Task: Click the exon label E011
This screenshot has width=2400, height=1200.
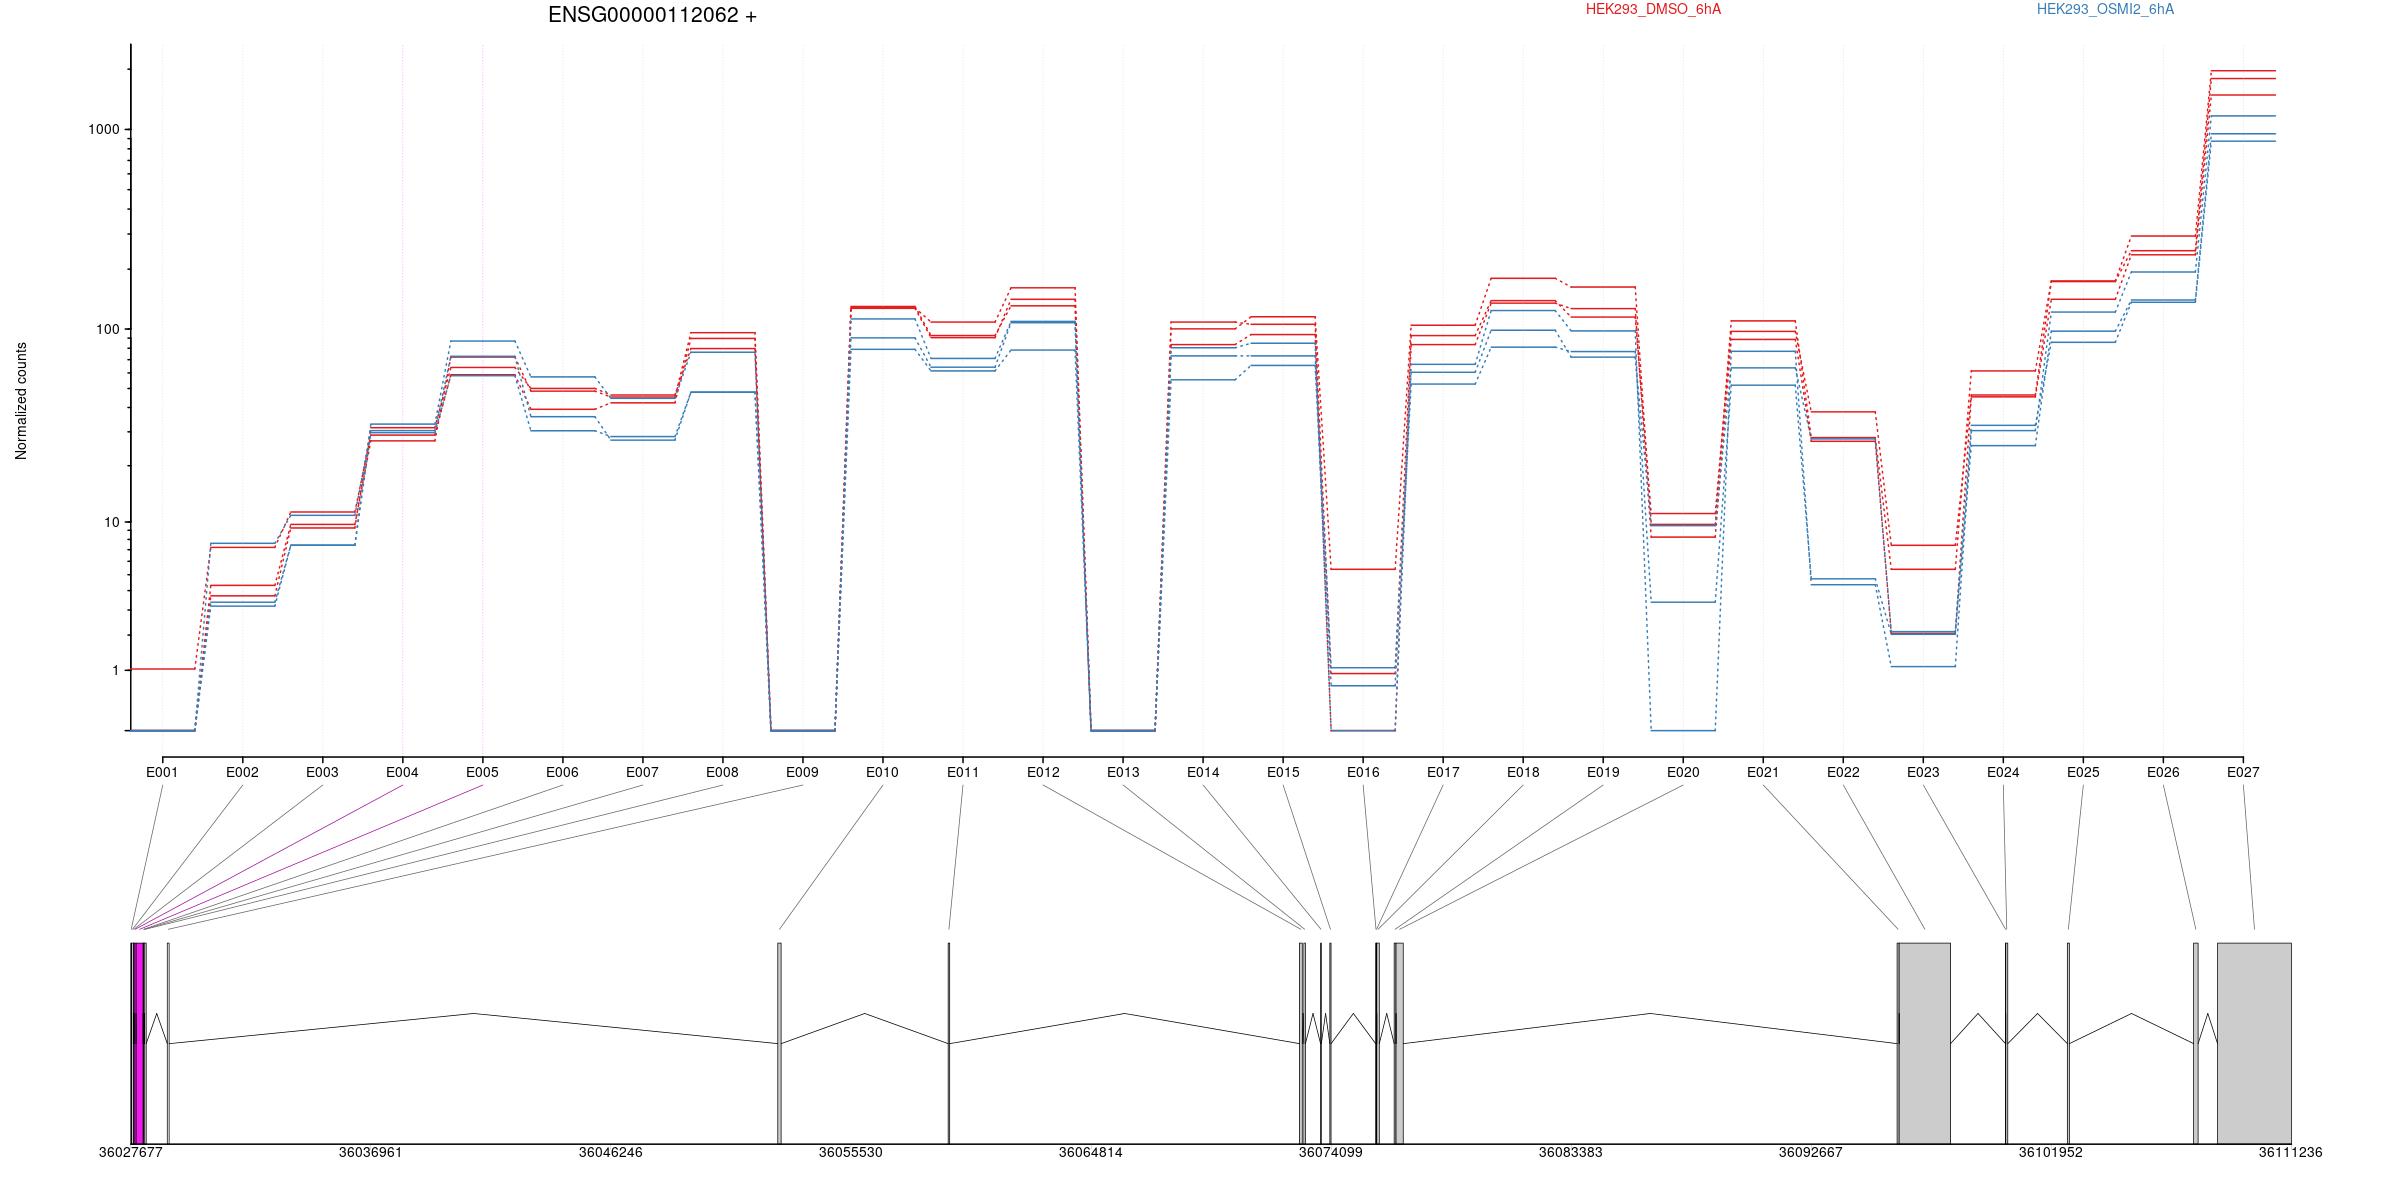Action: (x=963, y=772)
